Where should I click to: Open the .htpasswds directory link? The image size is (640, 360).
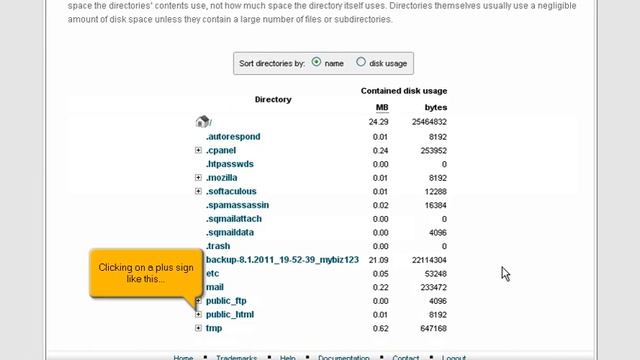point(230,164)
